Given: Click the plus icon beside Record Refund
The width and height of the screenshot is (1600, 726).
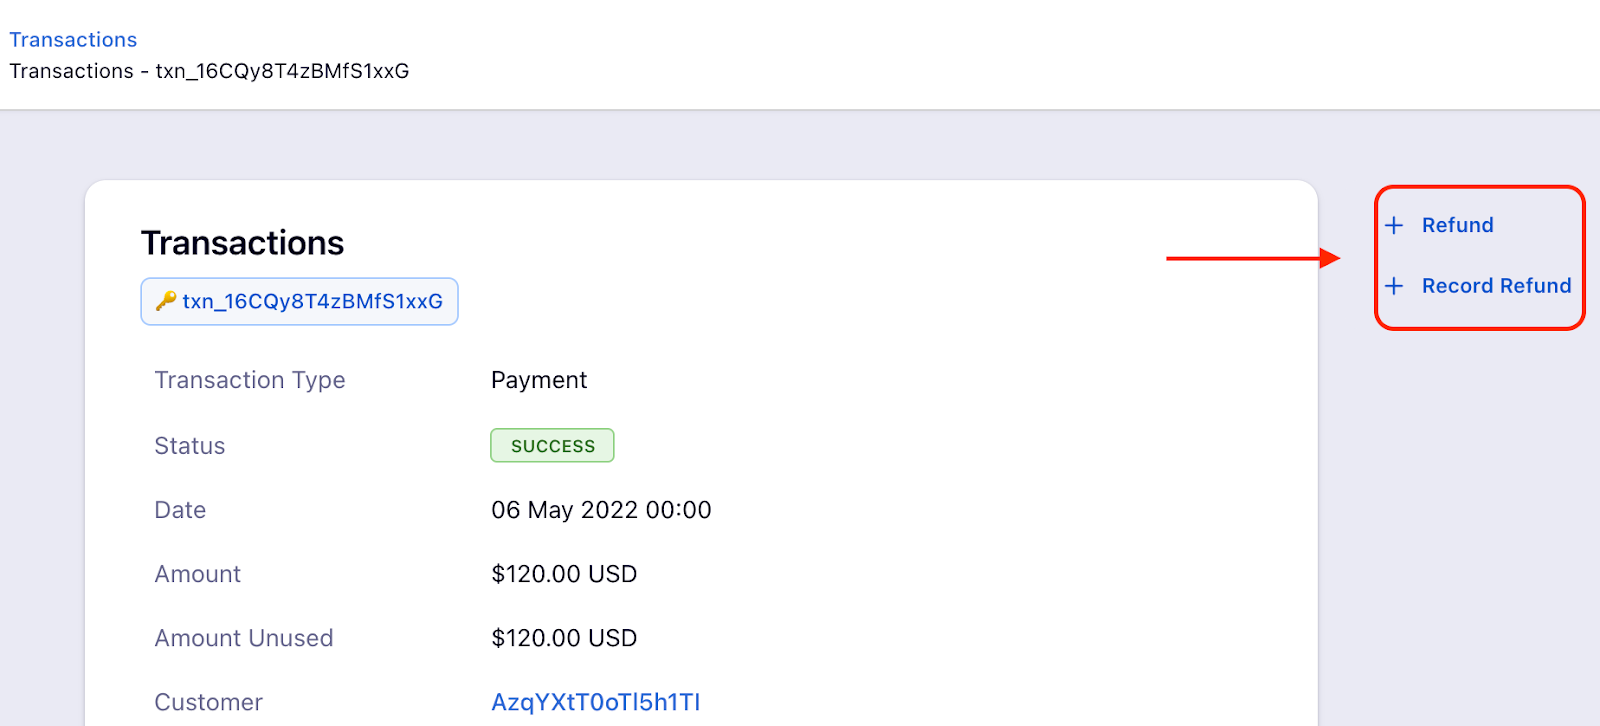Looking at the screenshot, I should click(1394, 287).
